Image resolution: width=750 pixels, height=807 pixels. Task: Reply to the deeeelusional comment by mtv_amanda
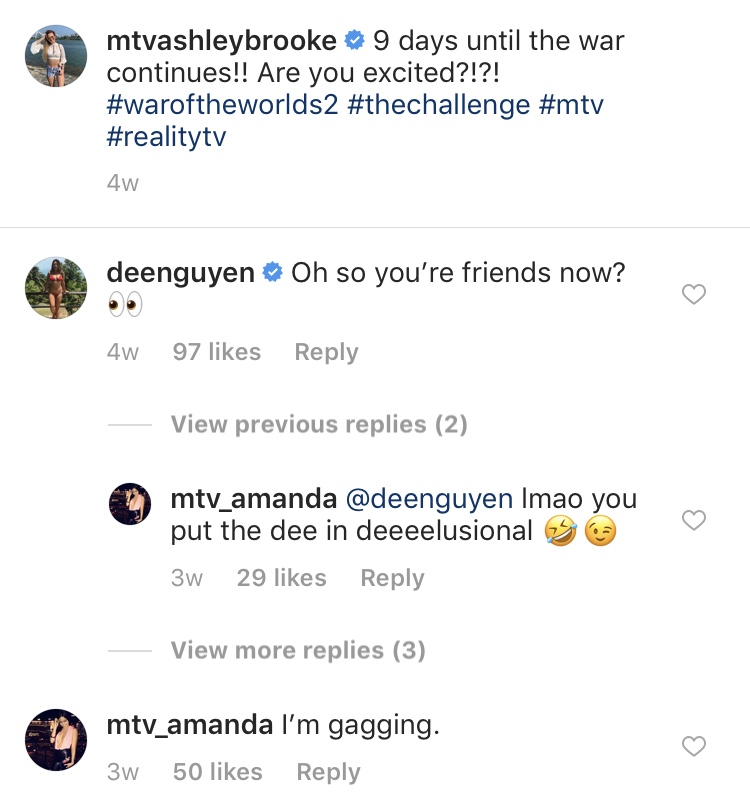click(x=392, y=578)
